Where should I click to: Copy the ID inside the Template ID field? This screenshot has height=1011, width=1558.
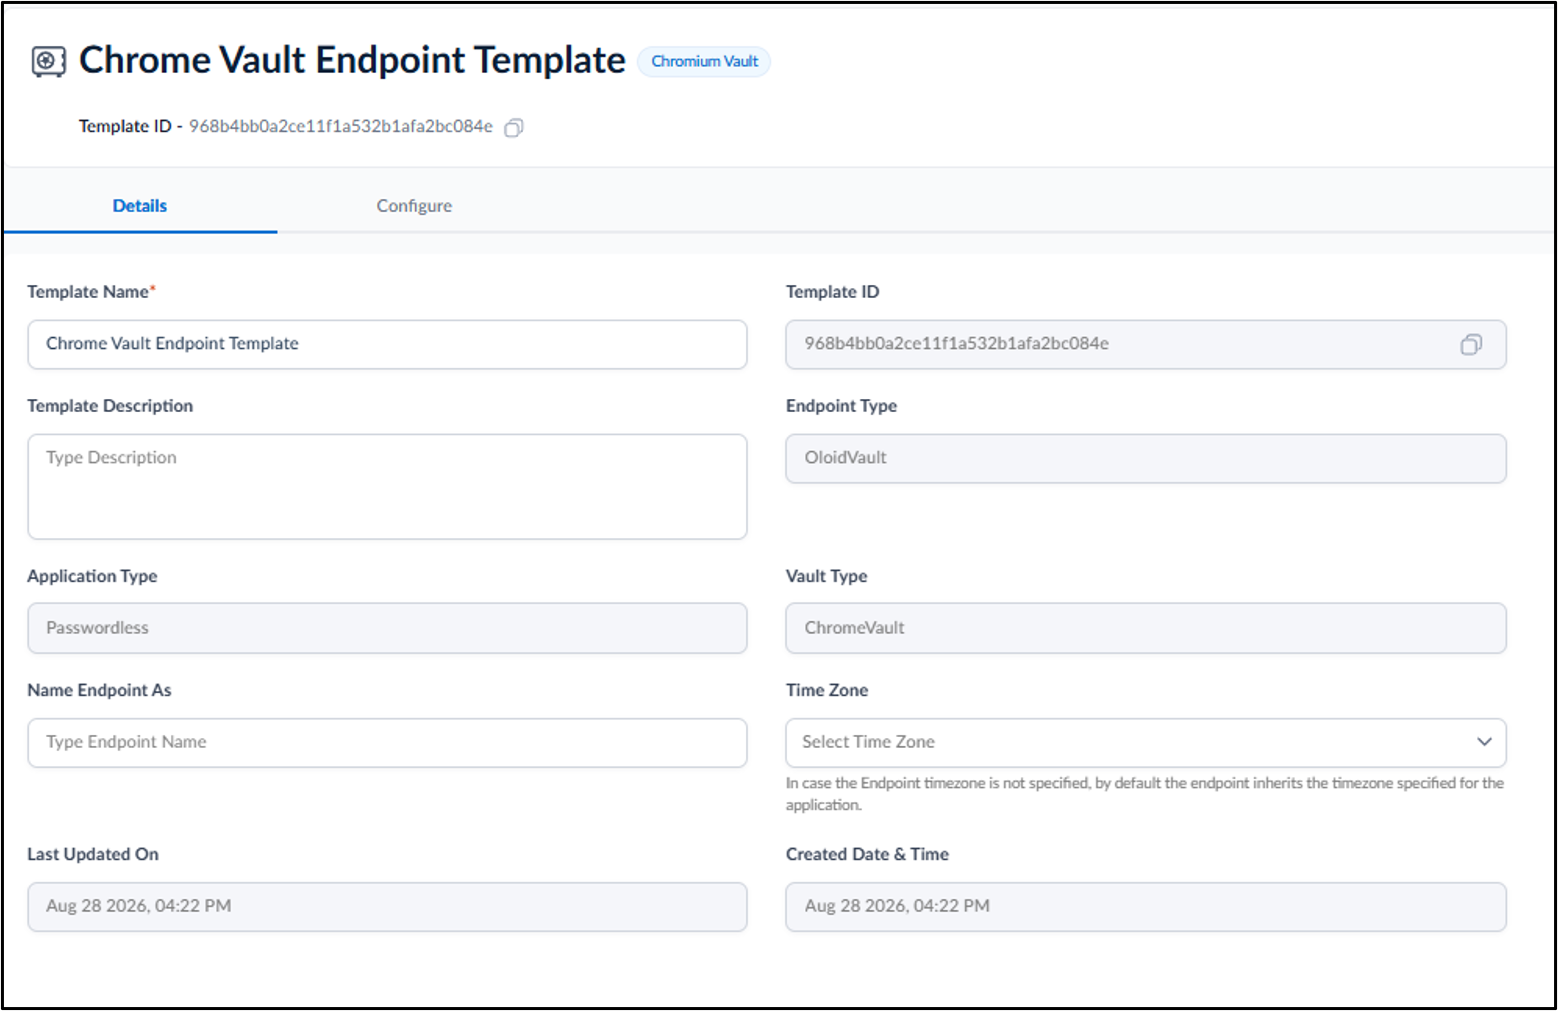(1471, 344)
